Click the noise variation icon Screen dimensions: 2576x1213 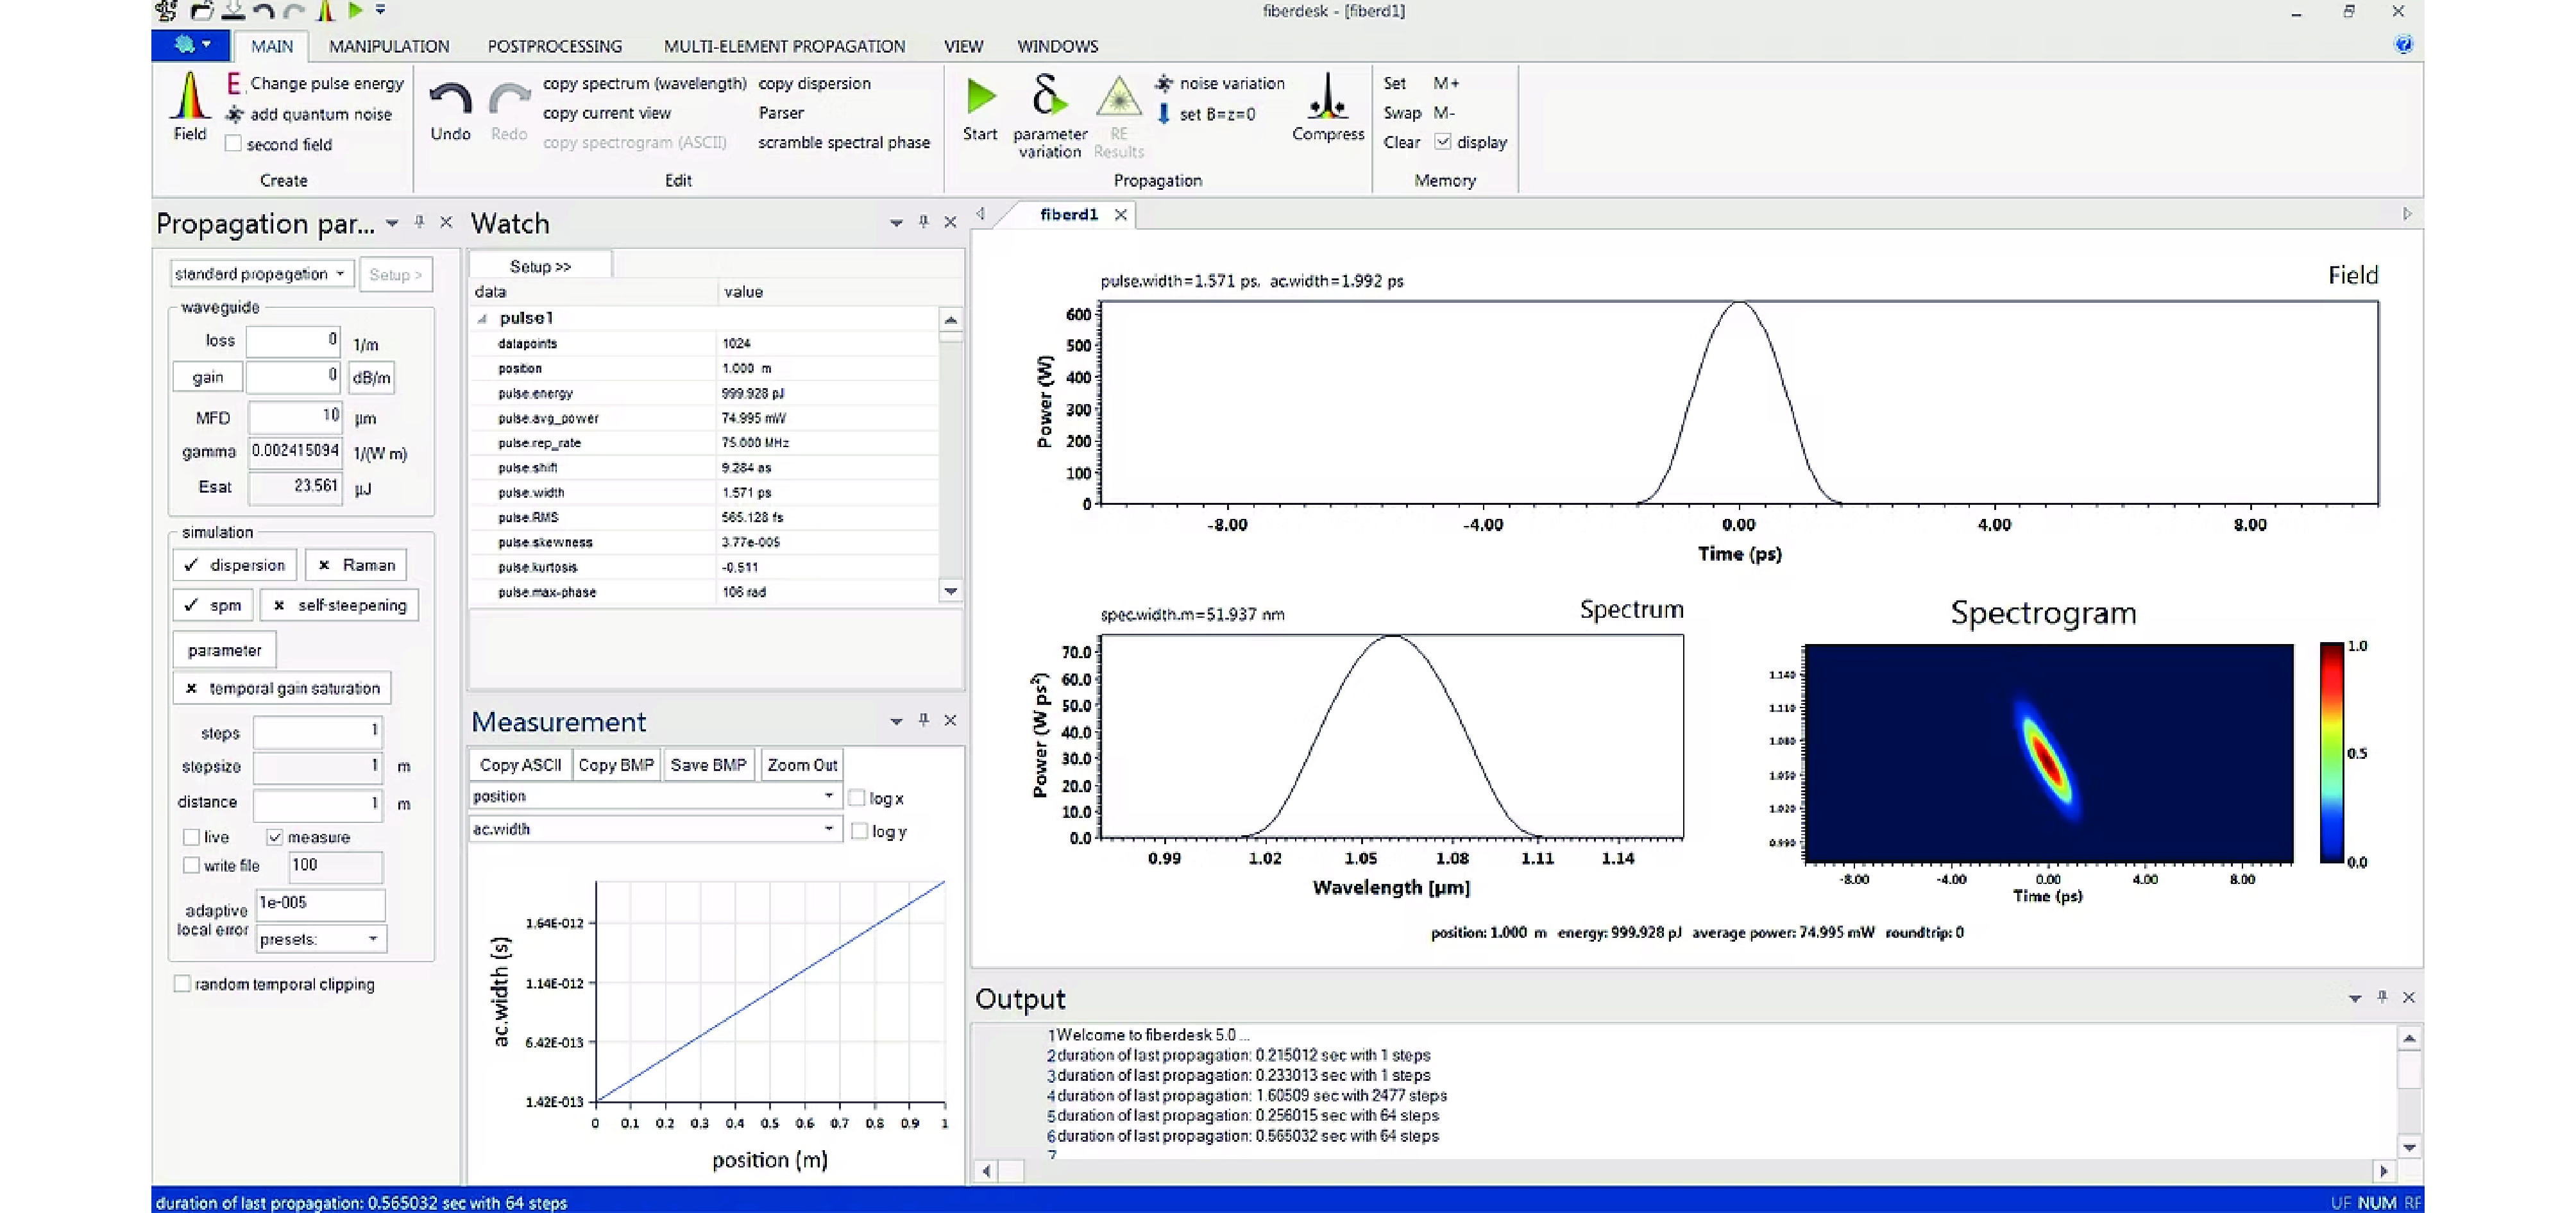1164,83
